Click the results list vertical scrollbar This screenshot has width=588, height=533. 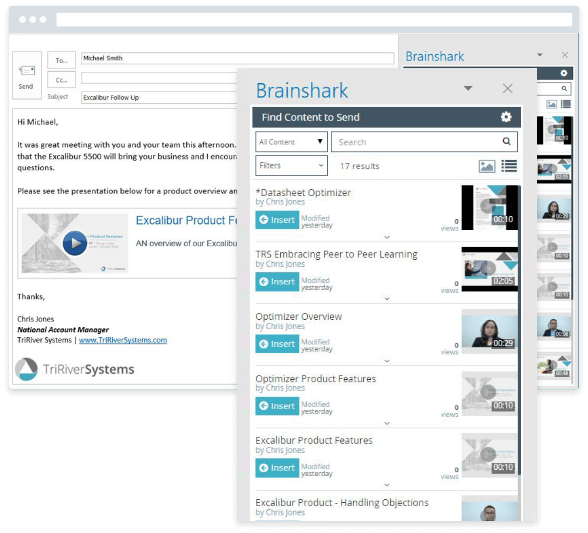click(519, 330)
